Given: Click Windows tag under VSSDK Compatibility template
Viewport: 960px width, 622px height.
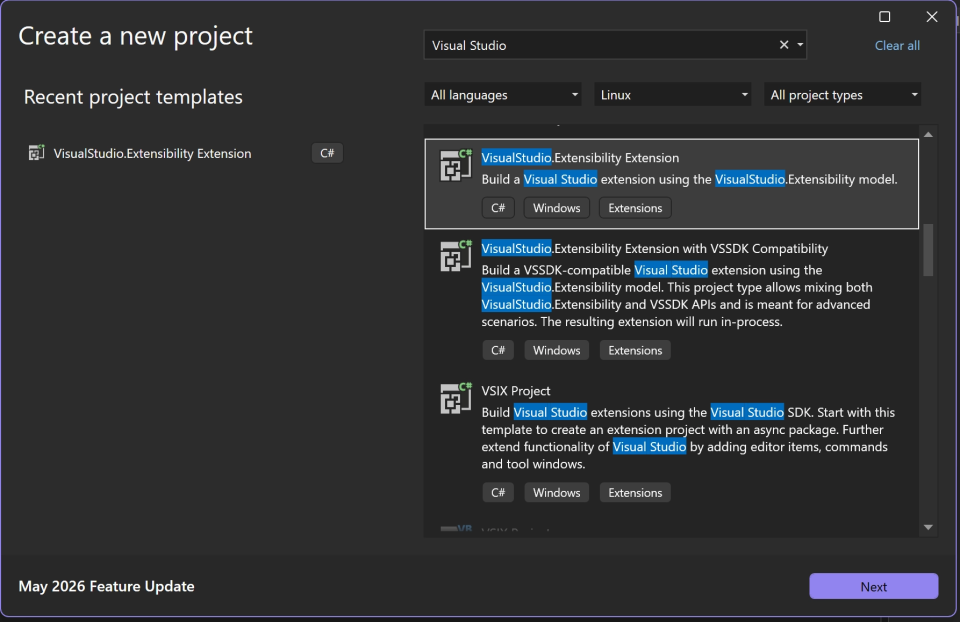Looking at the screenshot, I should click(557, 350).
